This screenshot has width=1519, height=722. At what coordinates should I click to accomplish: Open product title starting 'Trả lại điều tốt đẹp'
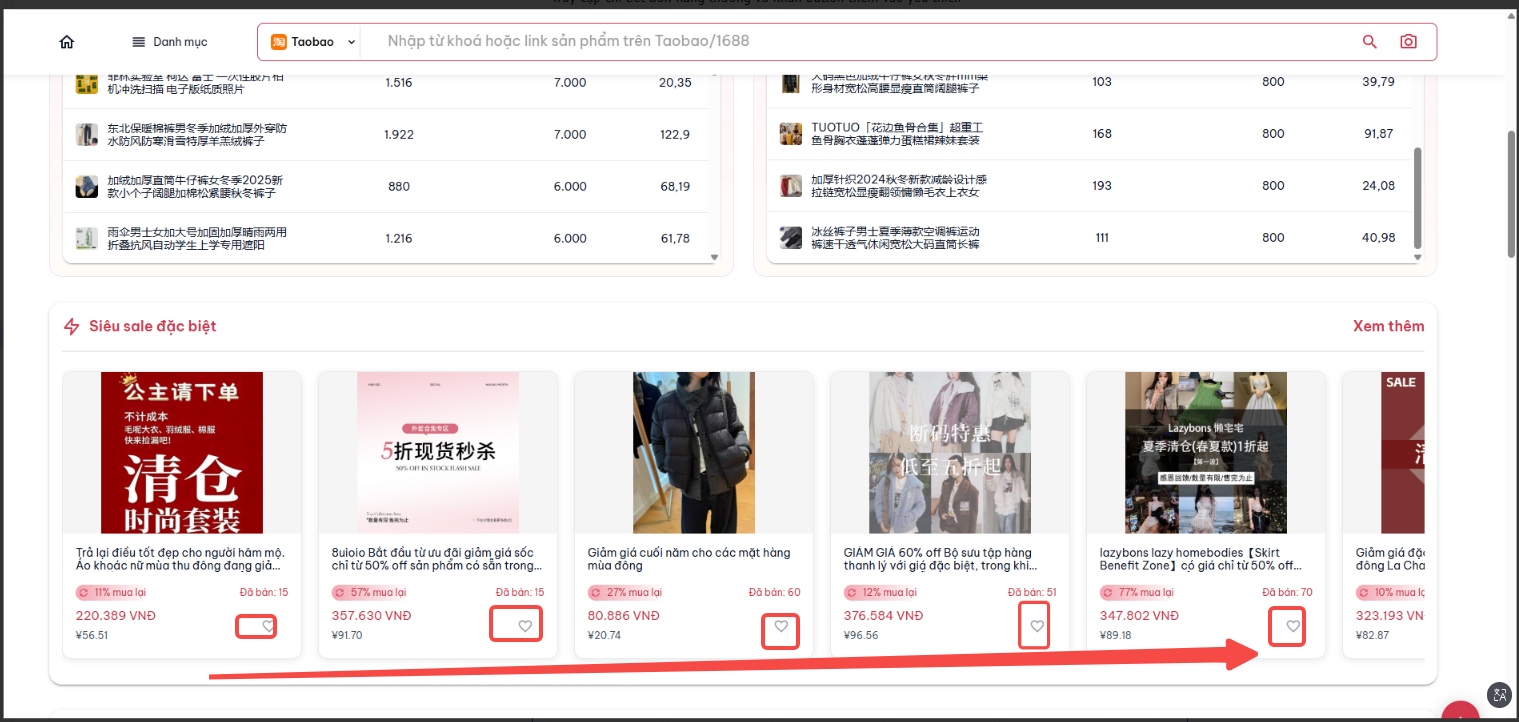[x=181, y=559]
